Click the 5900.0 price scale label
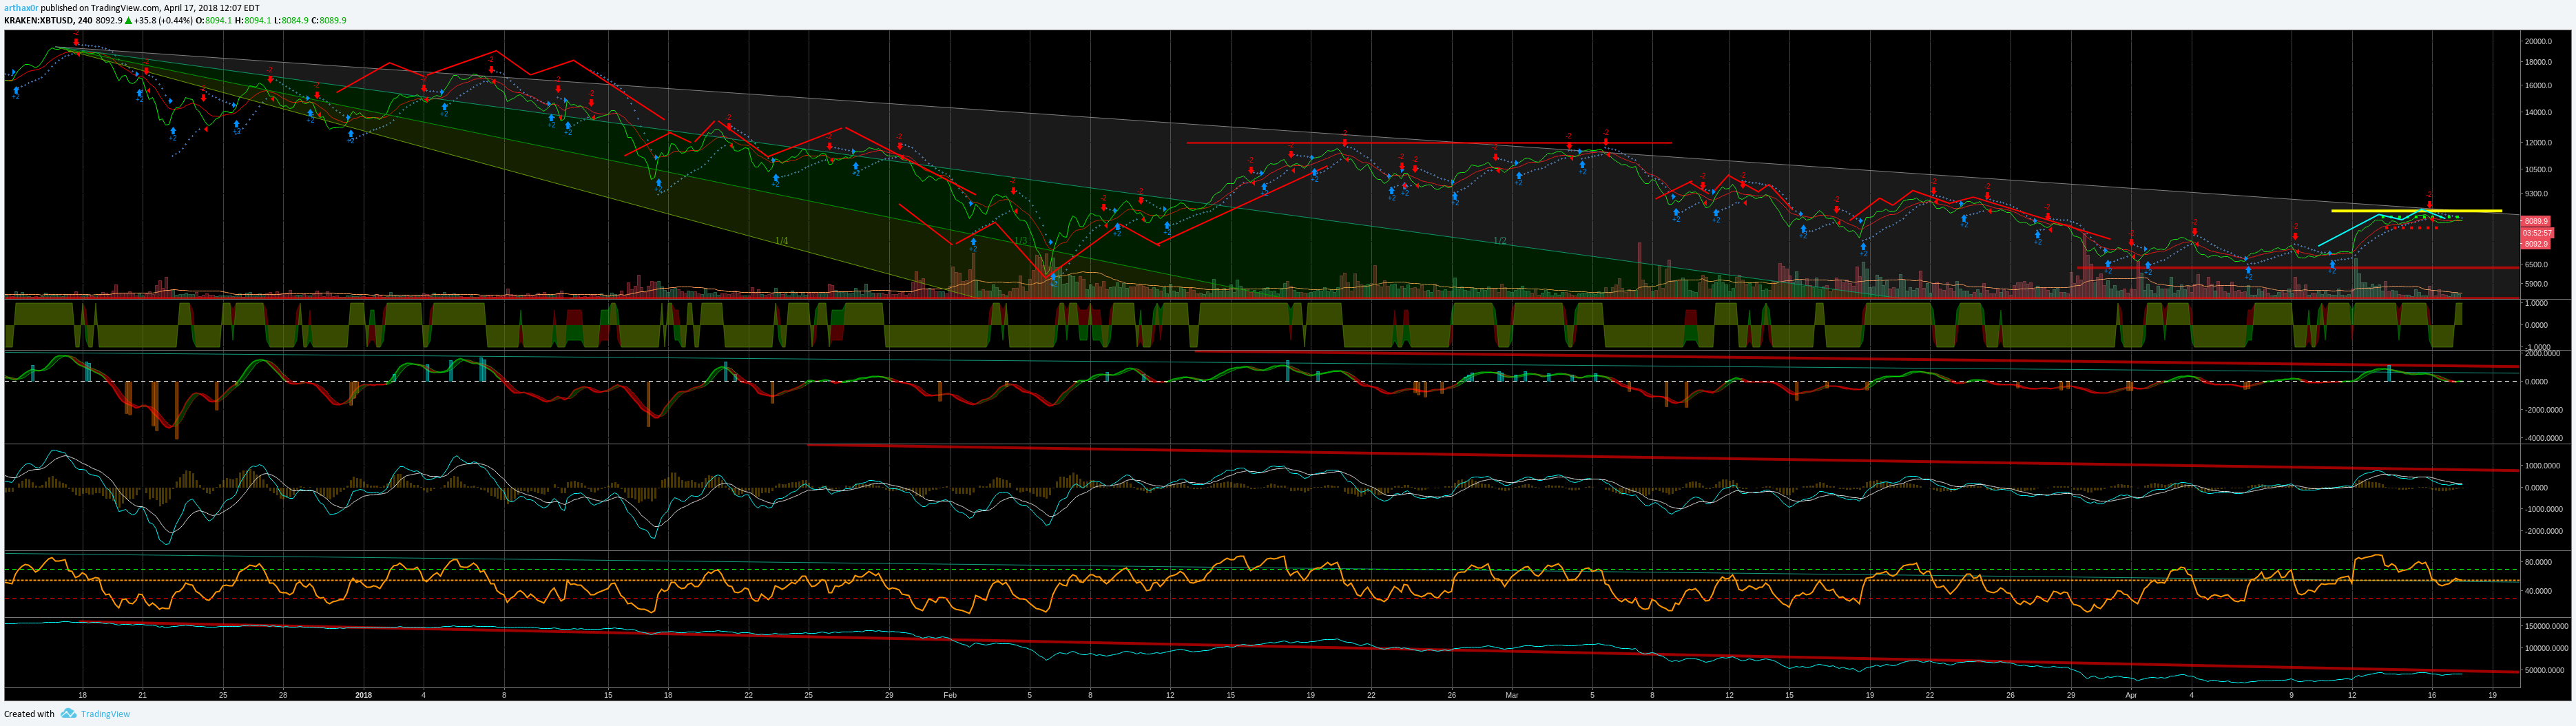 pos(2536,284)
